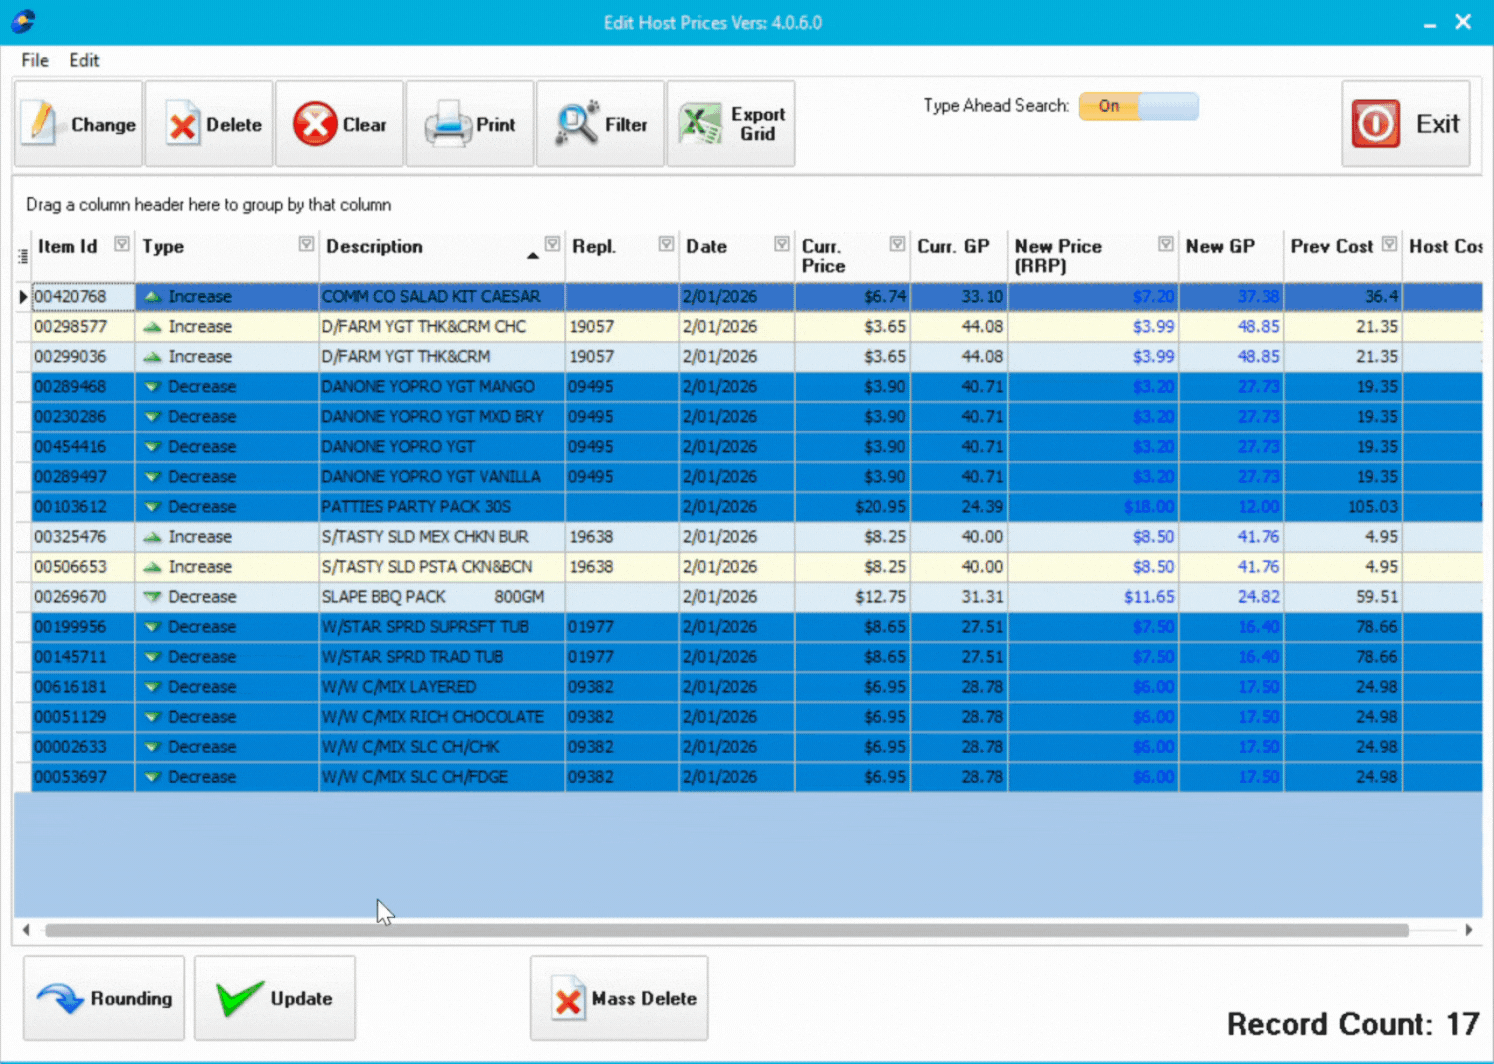The image size is (1494, 1064).
Task: Activate the Filter tool
Action: tap(600, 123)
